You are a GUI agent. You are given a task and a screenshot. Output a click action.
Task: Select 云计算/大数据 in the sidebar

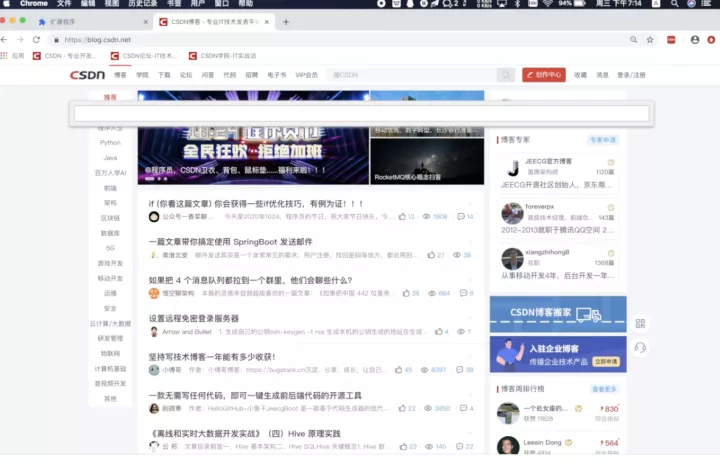pyautogui.click(x=110, y=323)
